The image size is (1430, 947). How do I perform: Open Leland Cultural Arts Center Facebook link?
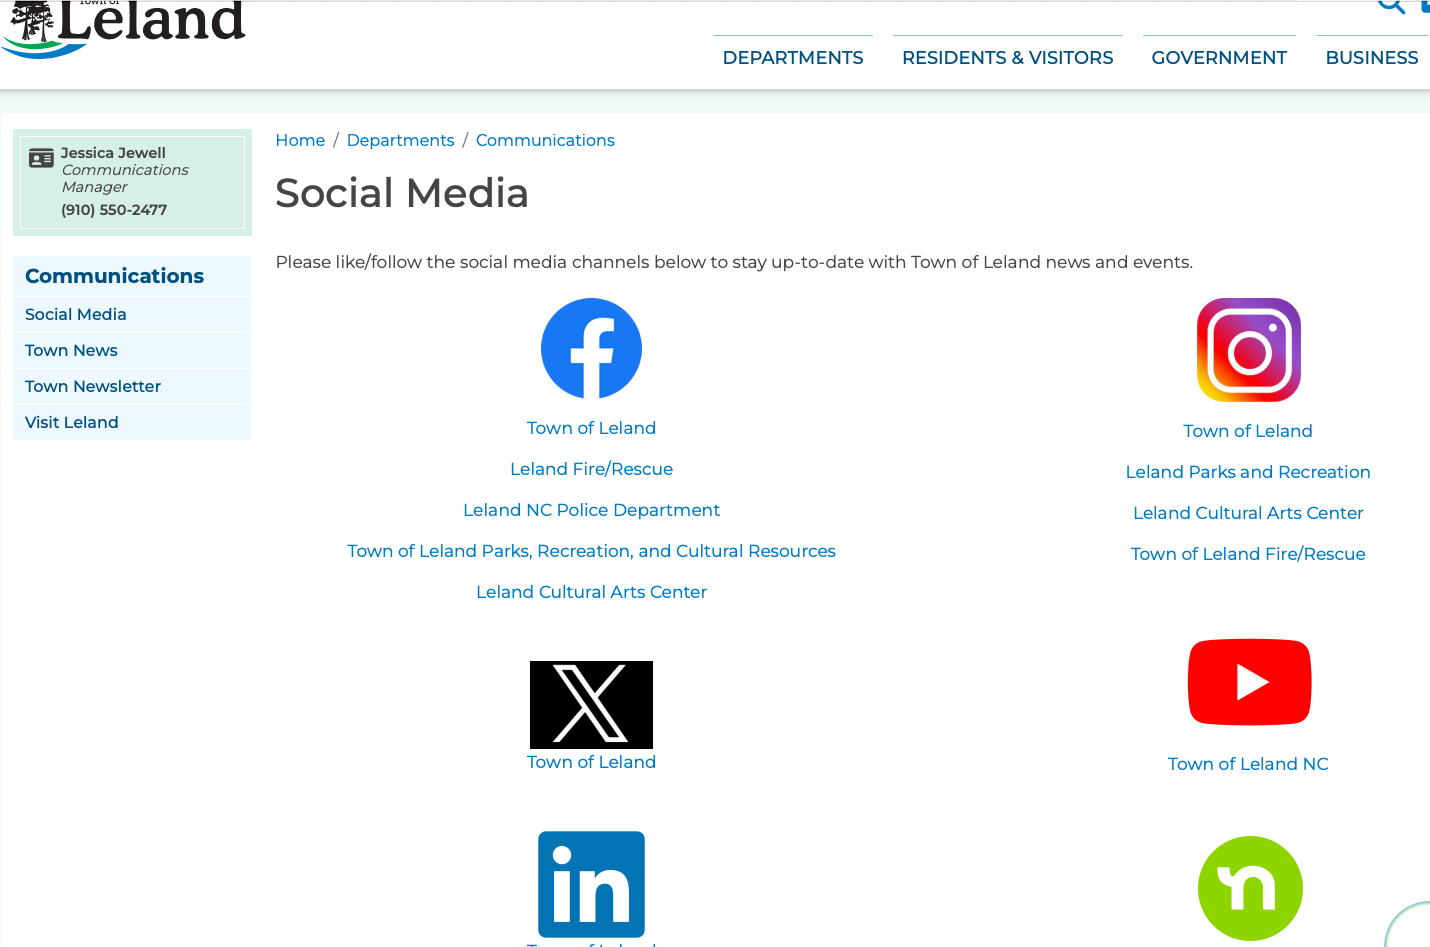click(591, 592)
